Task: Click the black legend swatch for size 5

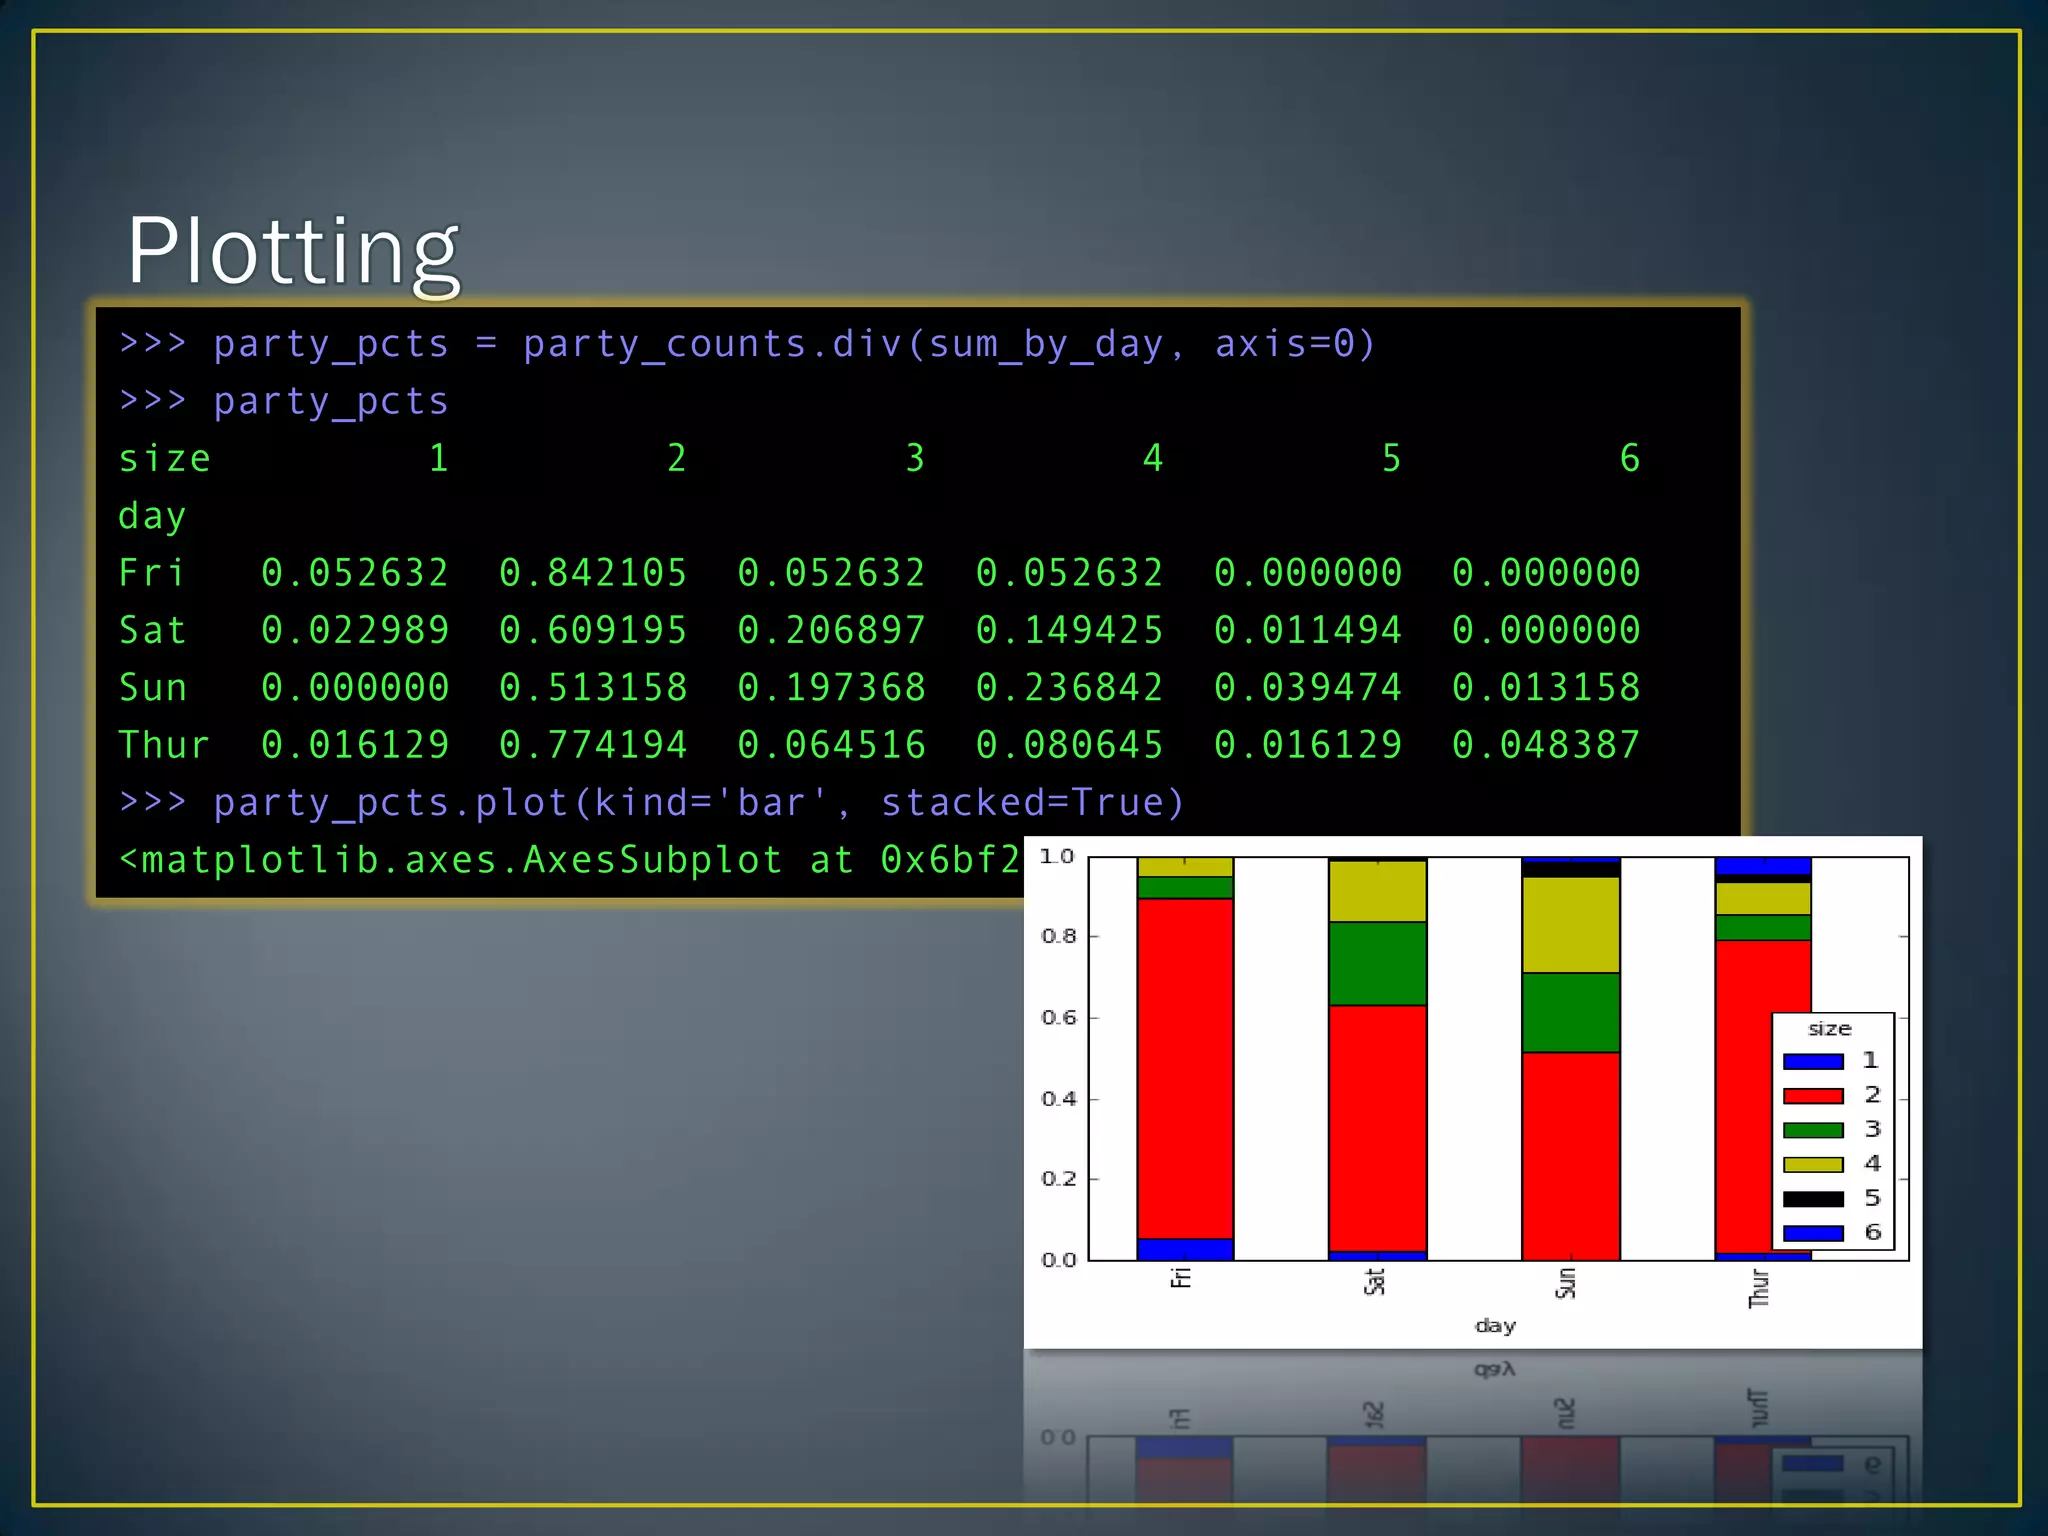Action: click(1812, 1199)
